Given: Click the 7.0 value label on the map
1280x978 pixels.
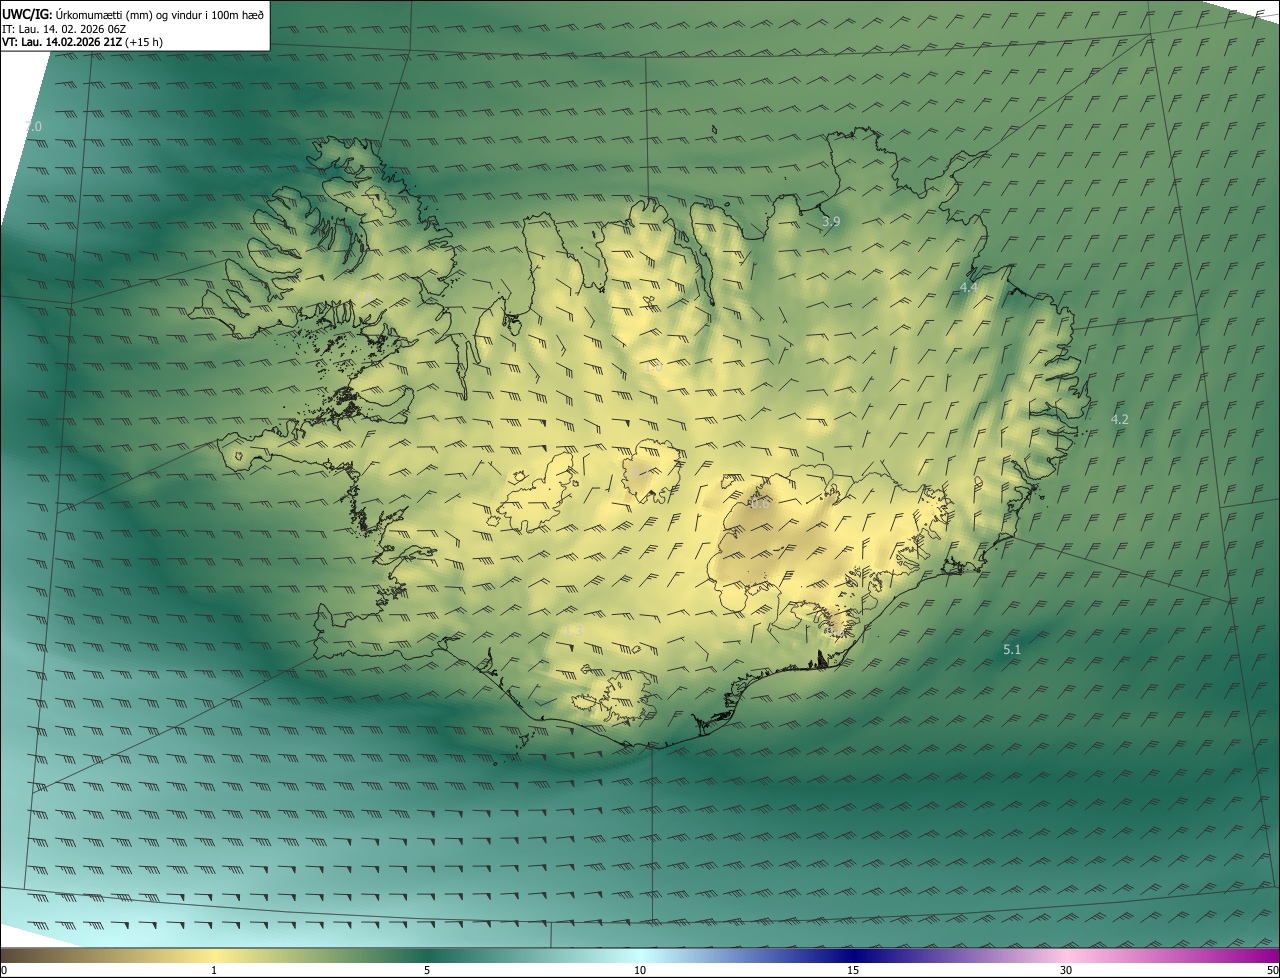Looking at the screenshot, I should [x=33, y=127].
